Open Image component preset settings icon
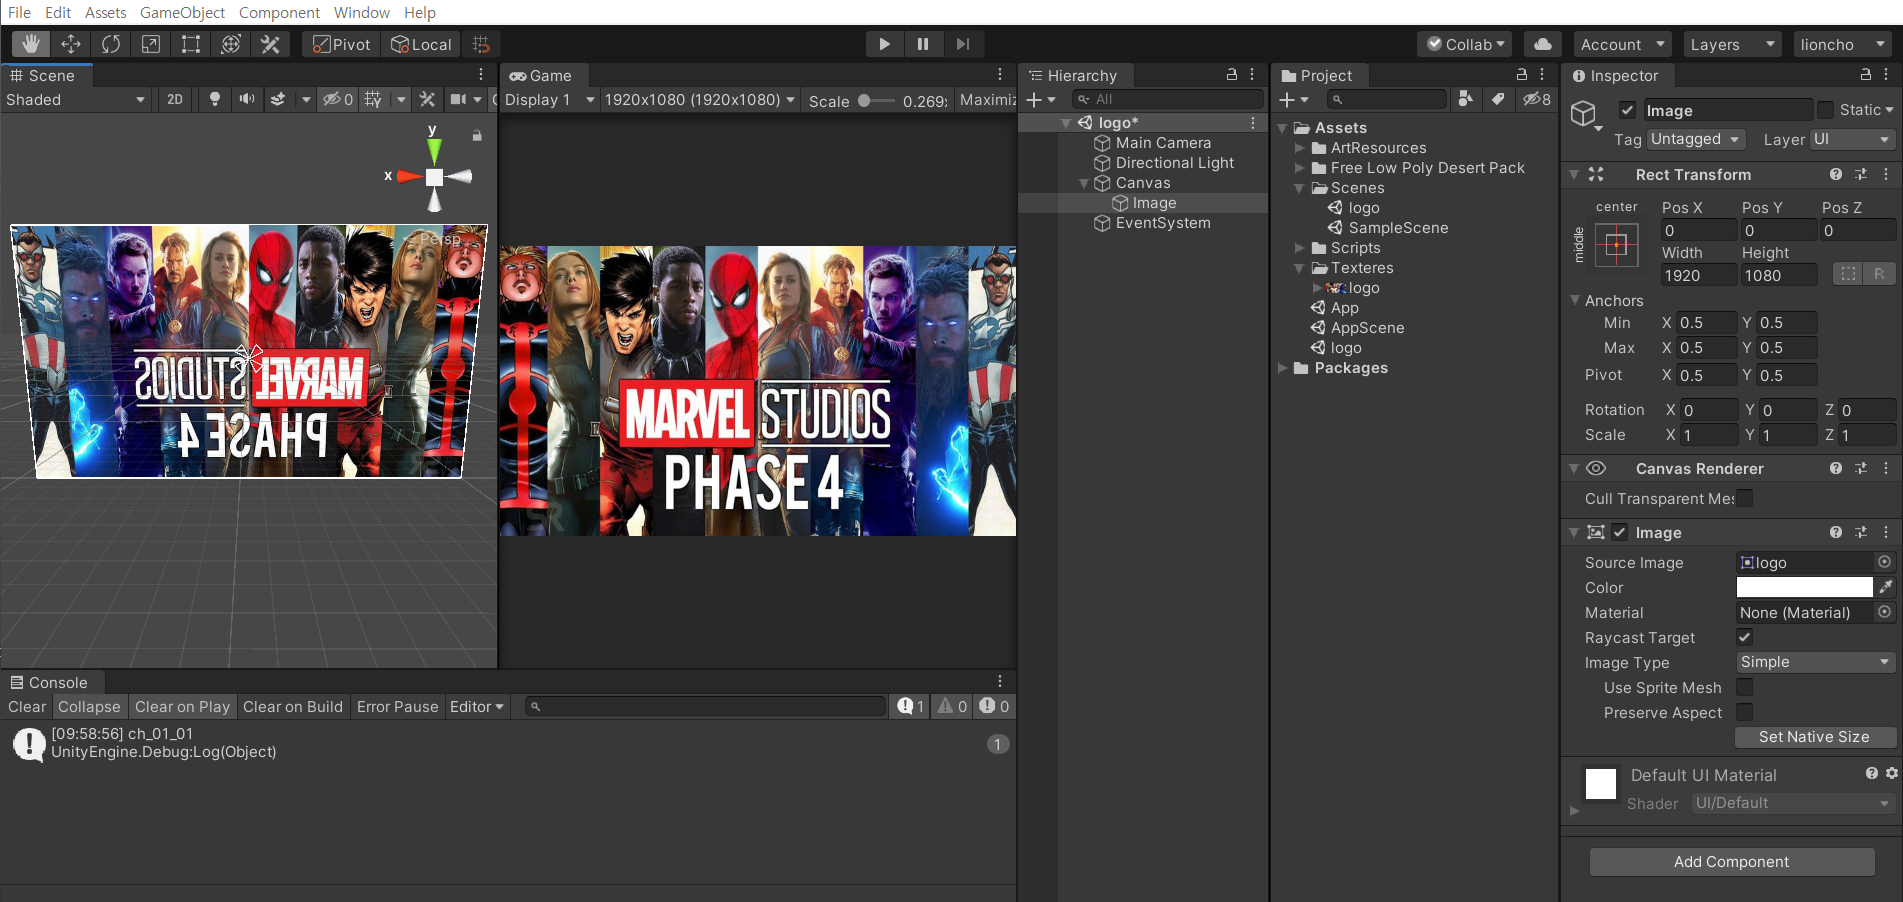This screenshot has width=1903, height=902. click(x=1861, y=532)
